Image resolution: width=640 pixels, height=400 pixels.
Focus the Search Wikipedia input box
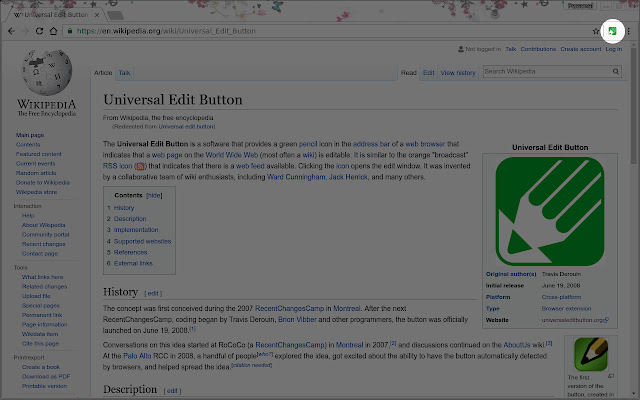547,71
